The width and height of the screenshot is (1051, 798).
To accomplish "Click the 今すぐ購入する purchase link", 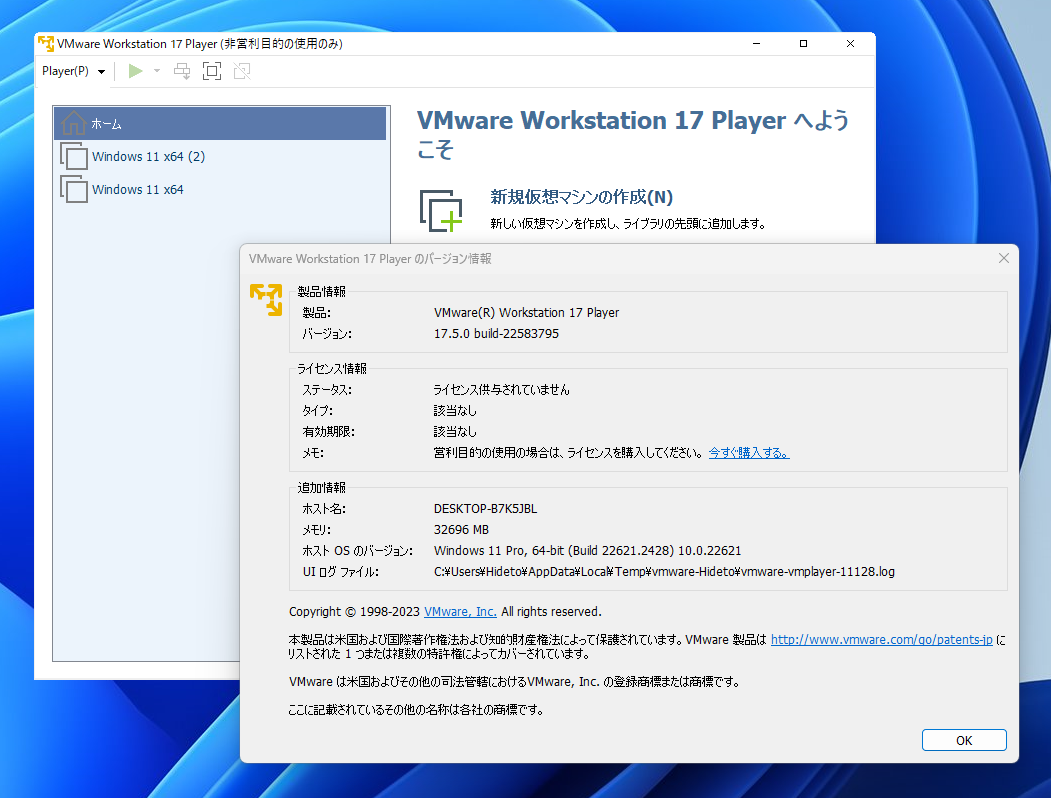I will pyautogui.click(x=748, y=453).
